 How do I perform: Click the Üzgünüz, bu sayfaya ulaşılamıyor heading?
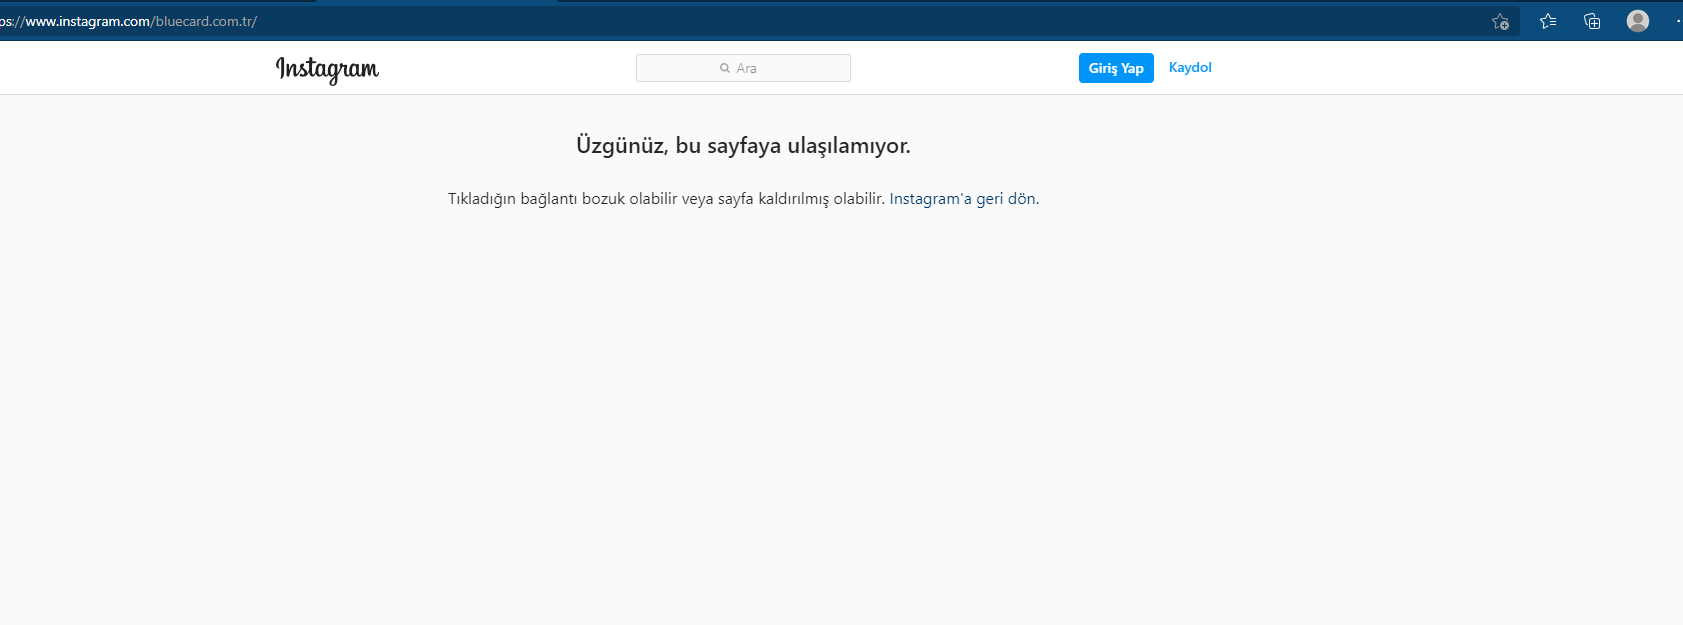743,146
